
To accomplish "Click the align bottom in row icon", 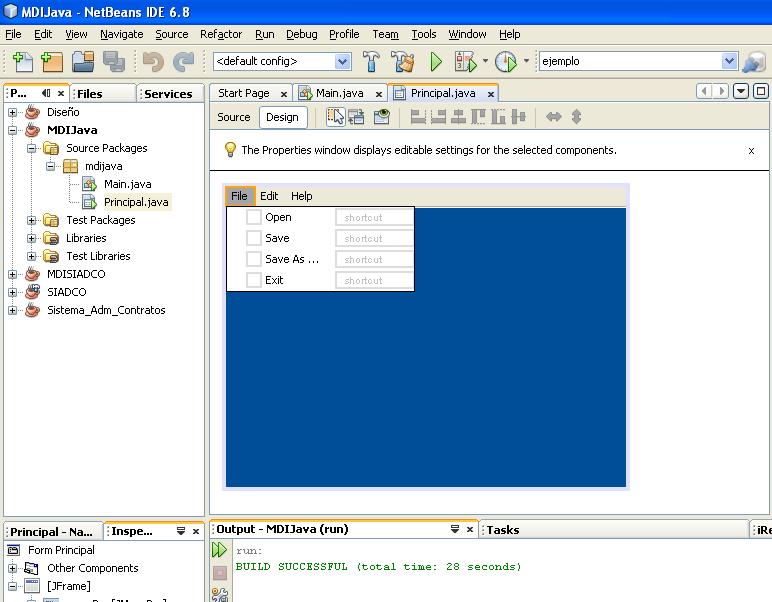I will point(498,117).
